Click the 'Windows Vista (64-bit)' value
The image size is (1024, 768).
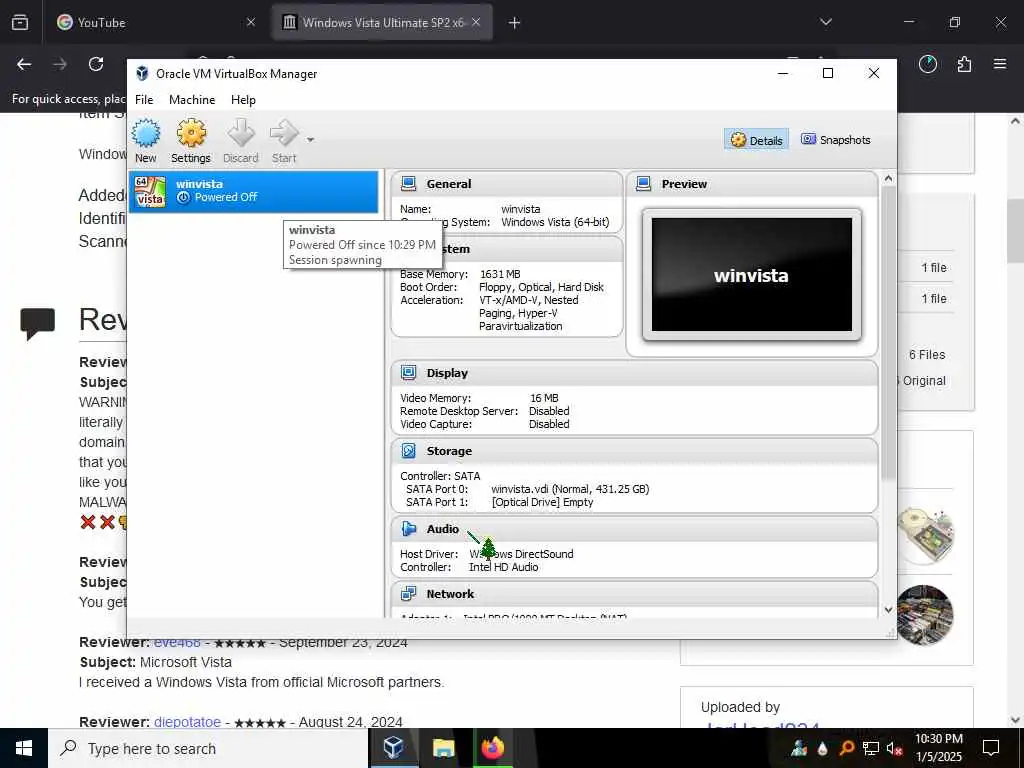click(555, 222)
